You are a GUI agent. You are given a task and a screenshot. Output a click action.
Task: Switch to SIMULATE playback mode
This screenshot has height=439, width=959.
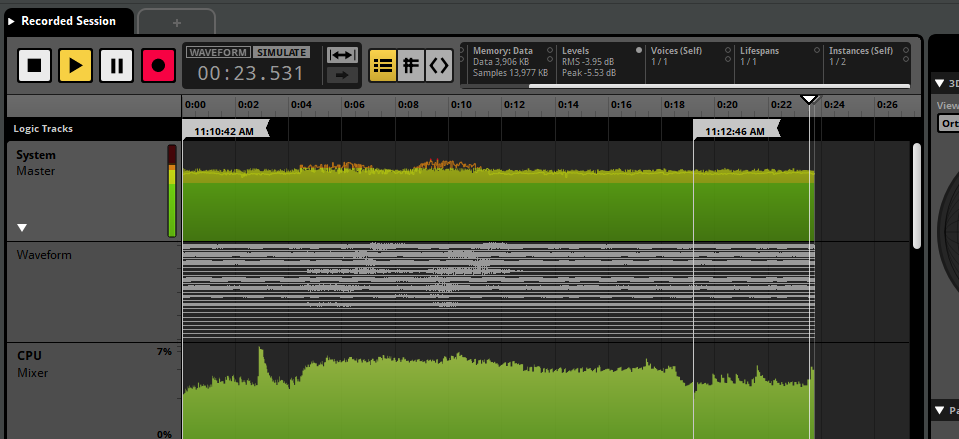point(280,52)
